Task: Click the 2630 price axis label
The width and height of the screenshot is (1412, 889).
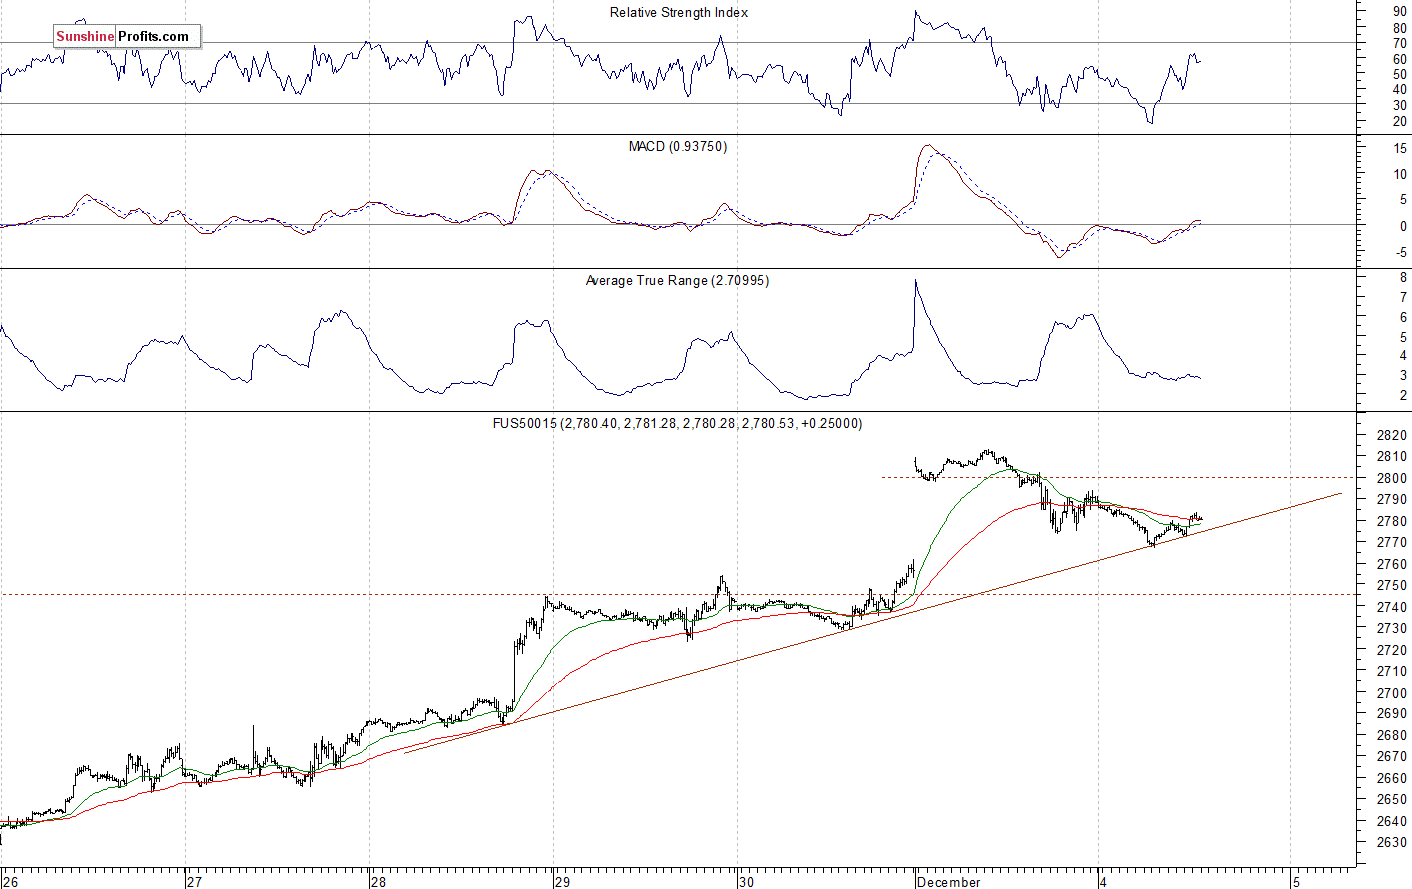Action: pyautogui.click(x=1392, y=843)
